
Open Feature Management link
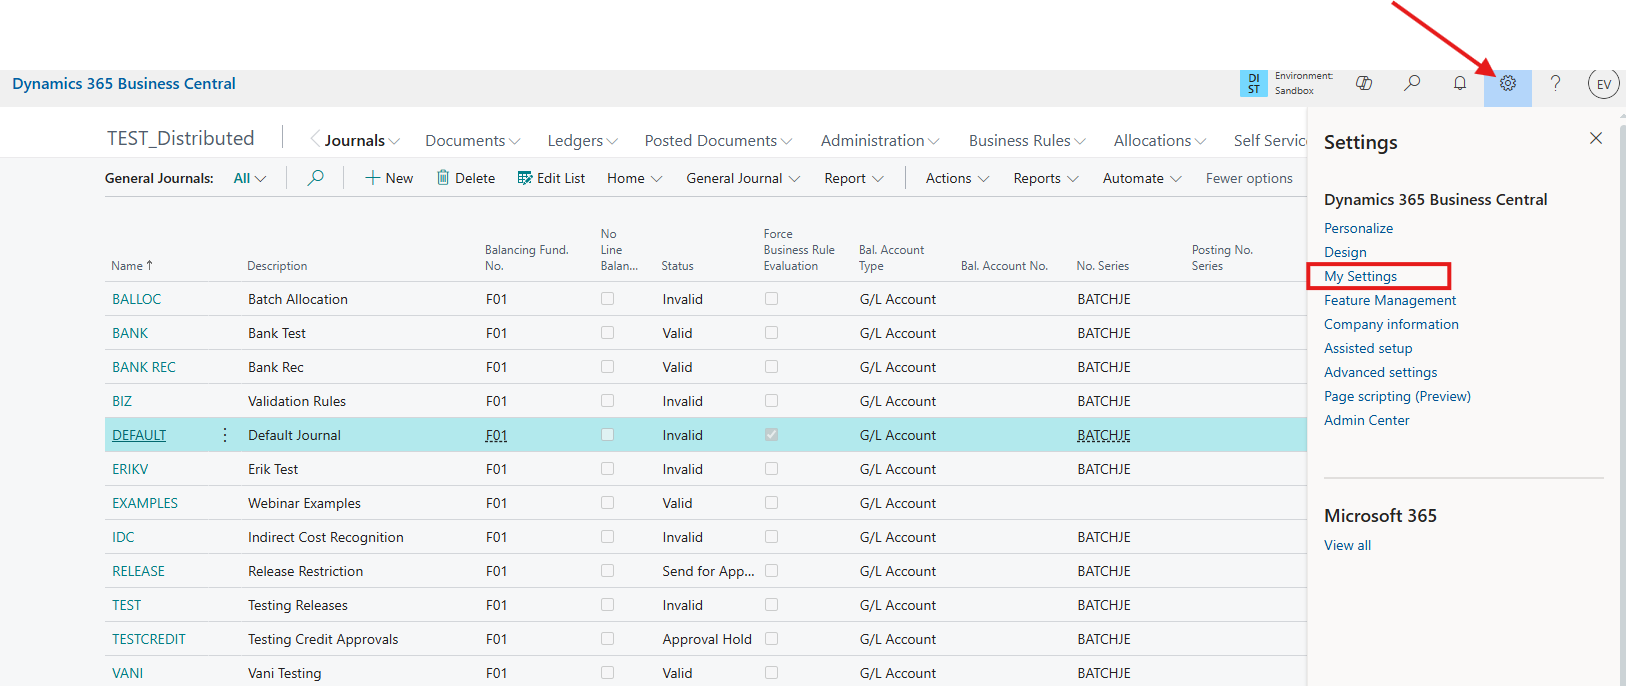(x=1390, y=300)
